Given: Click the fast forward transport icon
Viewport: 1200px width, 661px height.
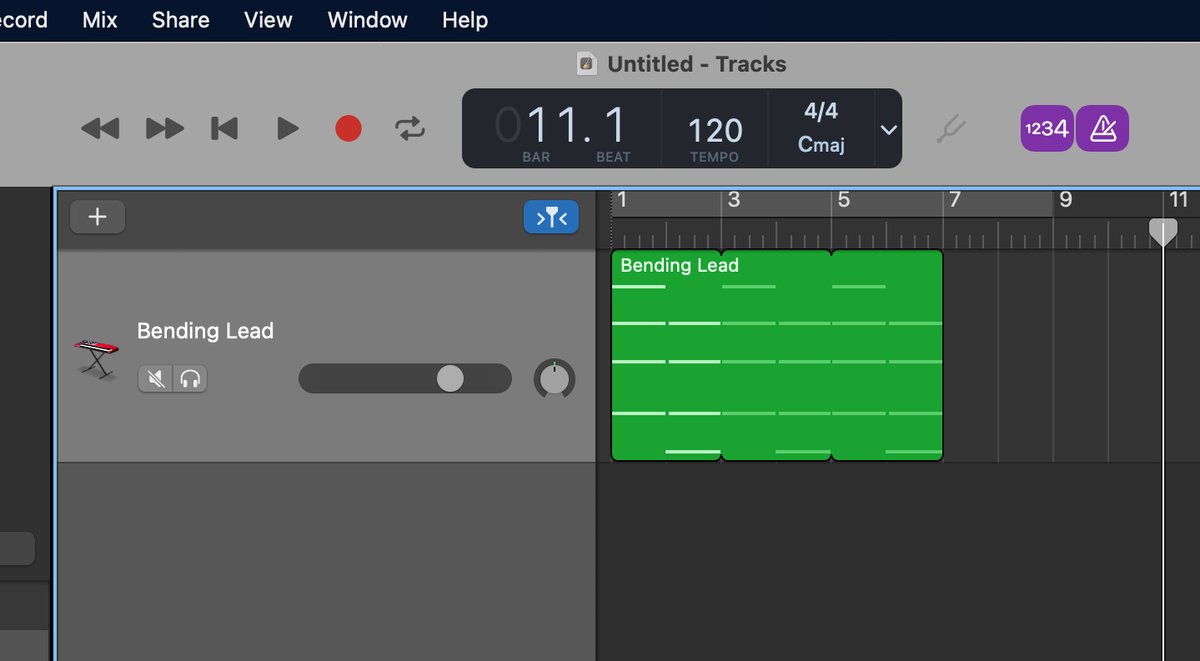Looking at the screenshot, I should [x=164, y=128].
